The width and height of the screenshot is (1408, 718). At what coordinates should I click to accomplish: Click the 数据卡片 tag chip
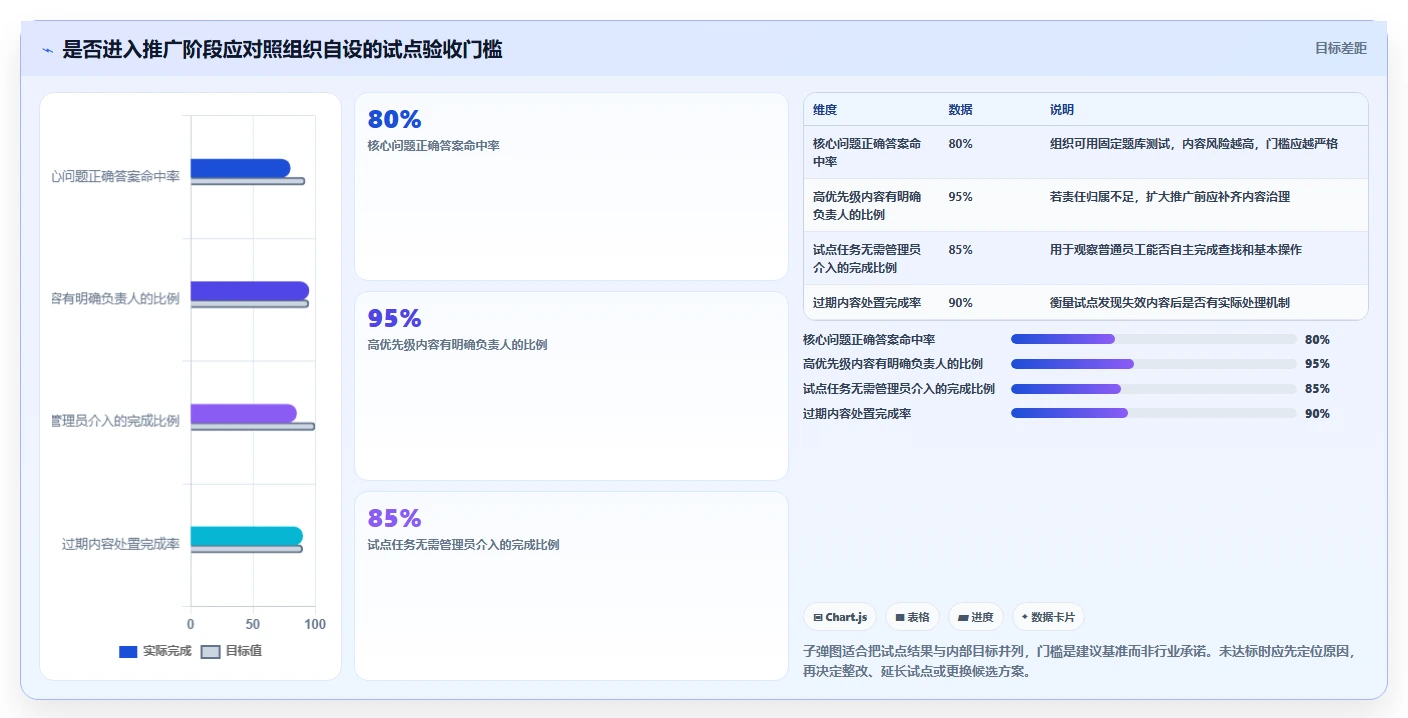pyautogui.click(x=1049, y=617)
